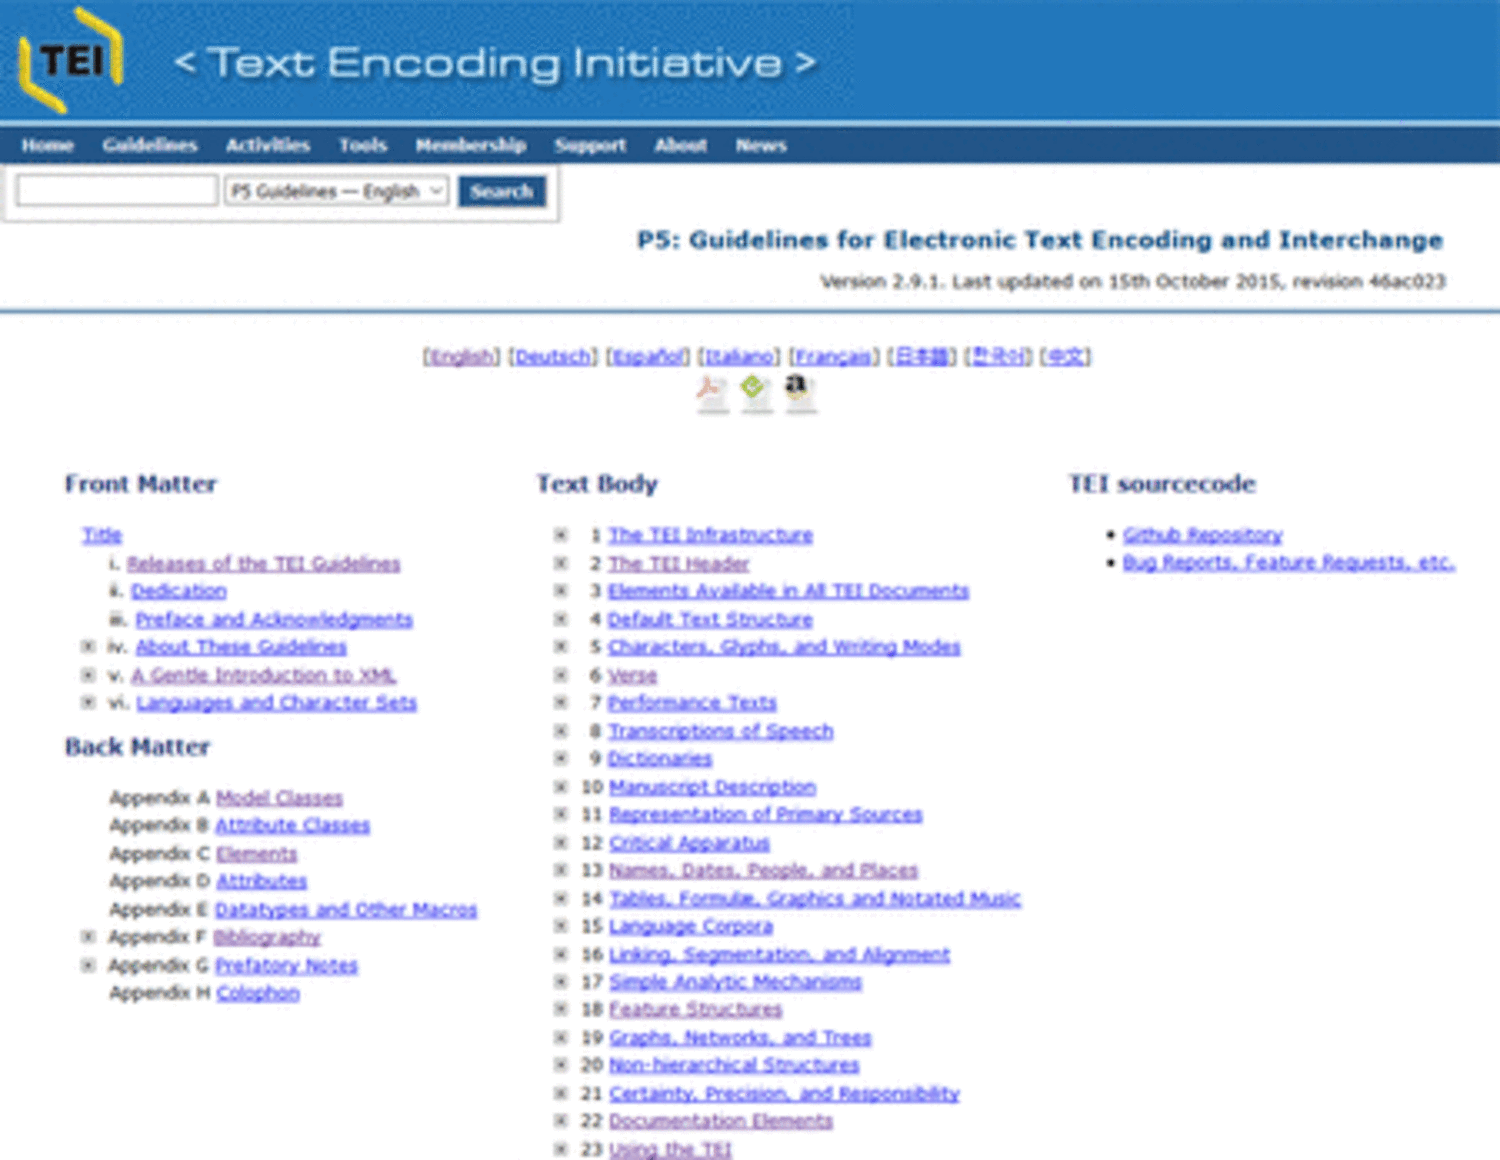Viewport: 1500px width, 1160px height.
Task: Expand chapter 12 Critical Apparatus
Action: 561,843
